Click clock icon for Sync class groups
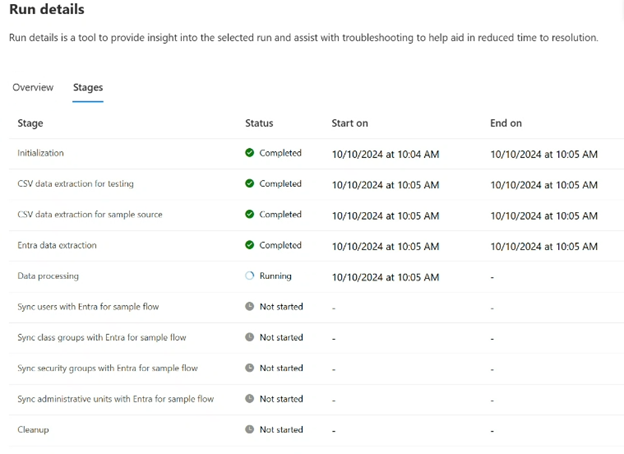Screen dimensions: 624x454 pyautogui.click(x=250, y=337)
